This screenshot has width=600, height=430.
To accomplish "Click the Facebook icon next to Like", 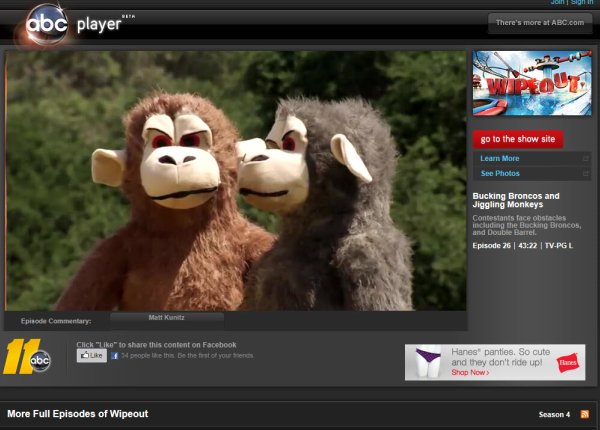I will click(x=114, y=356).
